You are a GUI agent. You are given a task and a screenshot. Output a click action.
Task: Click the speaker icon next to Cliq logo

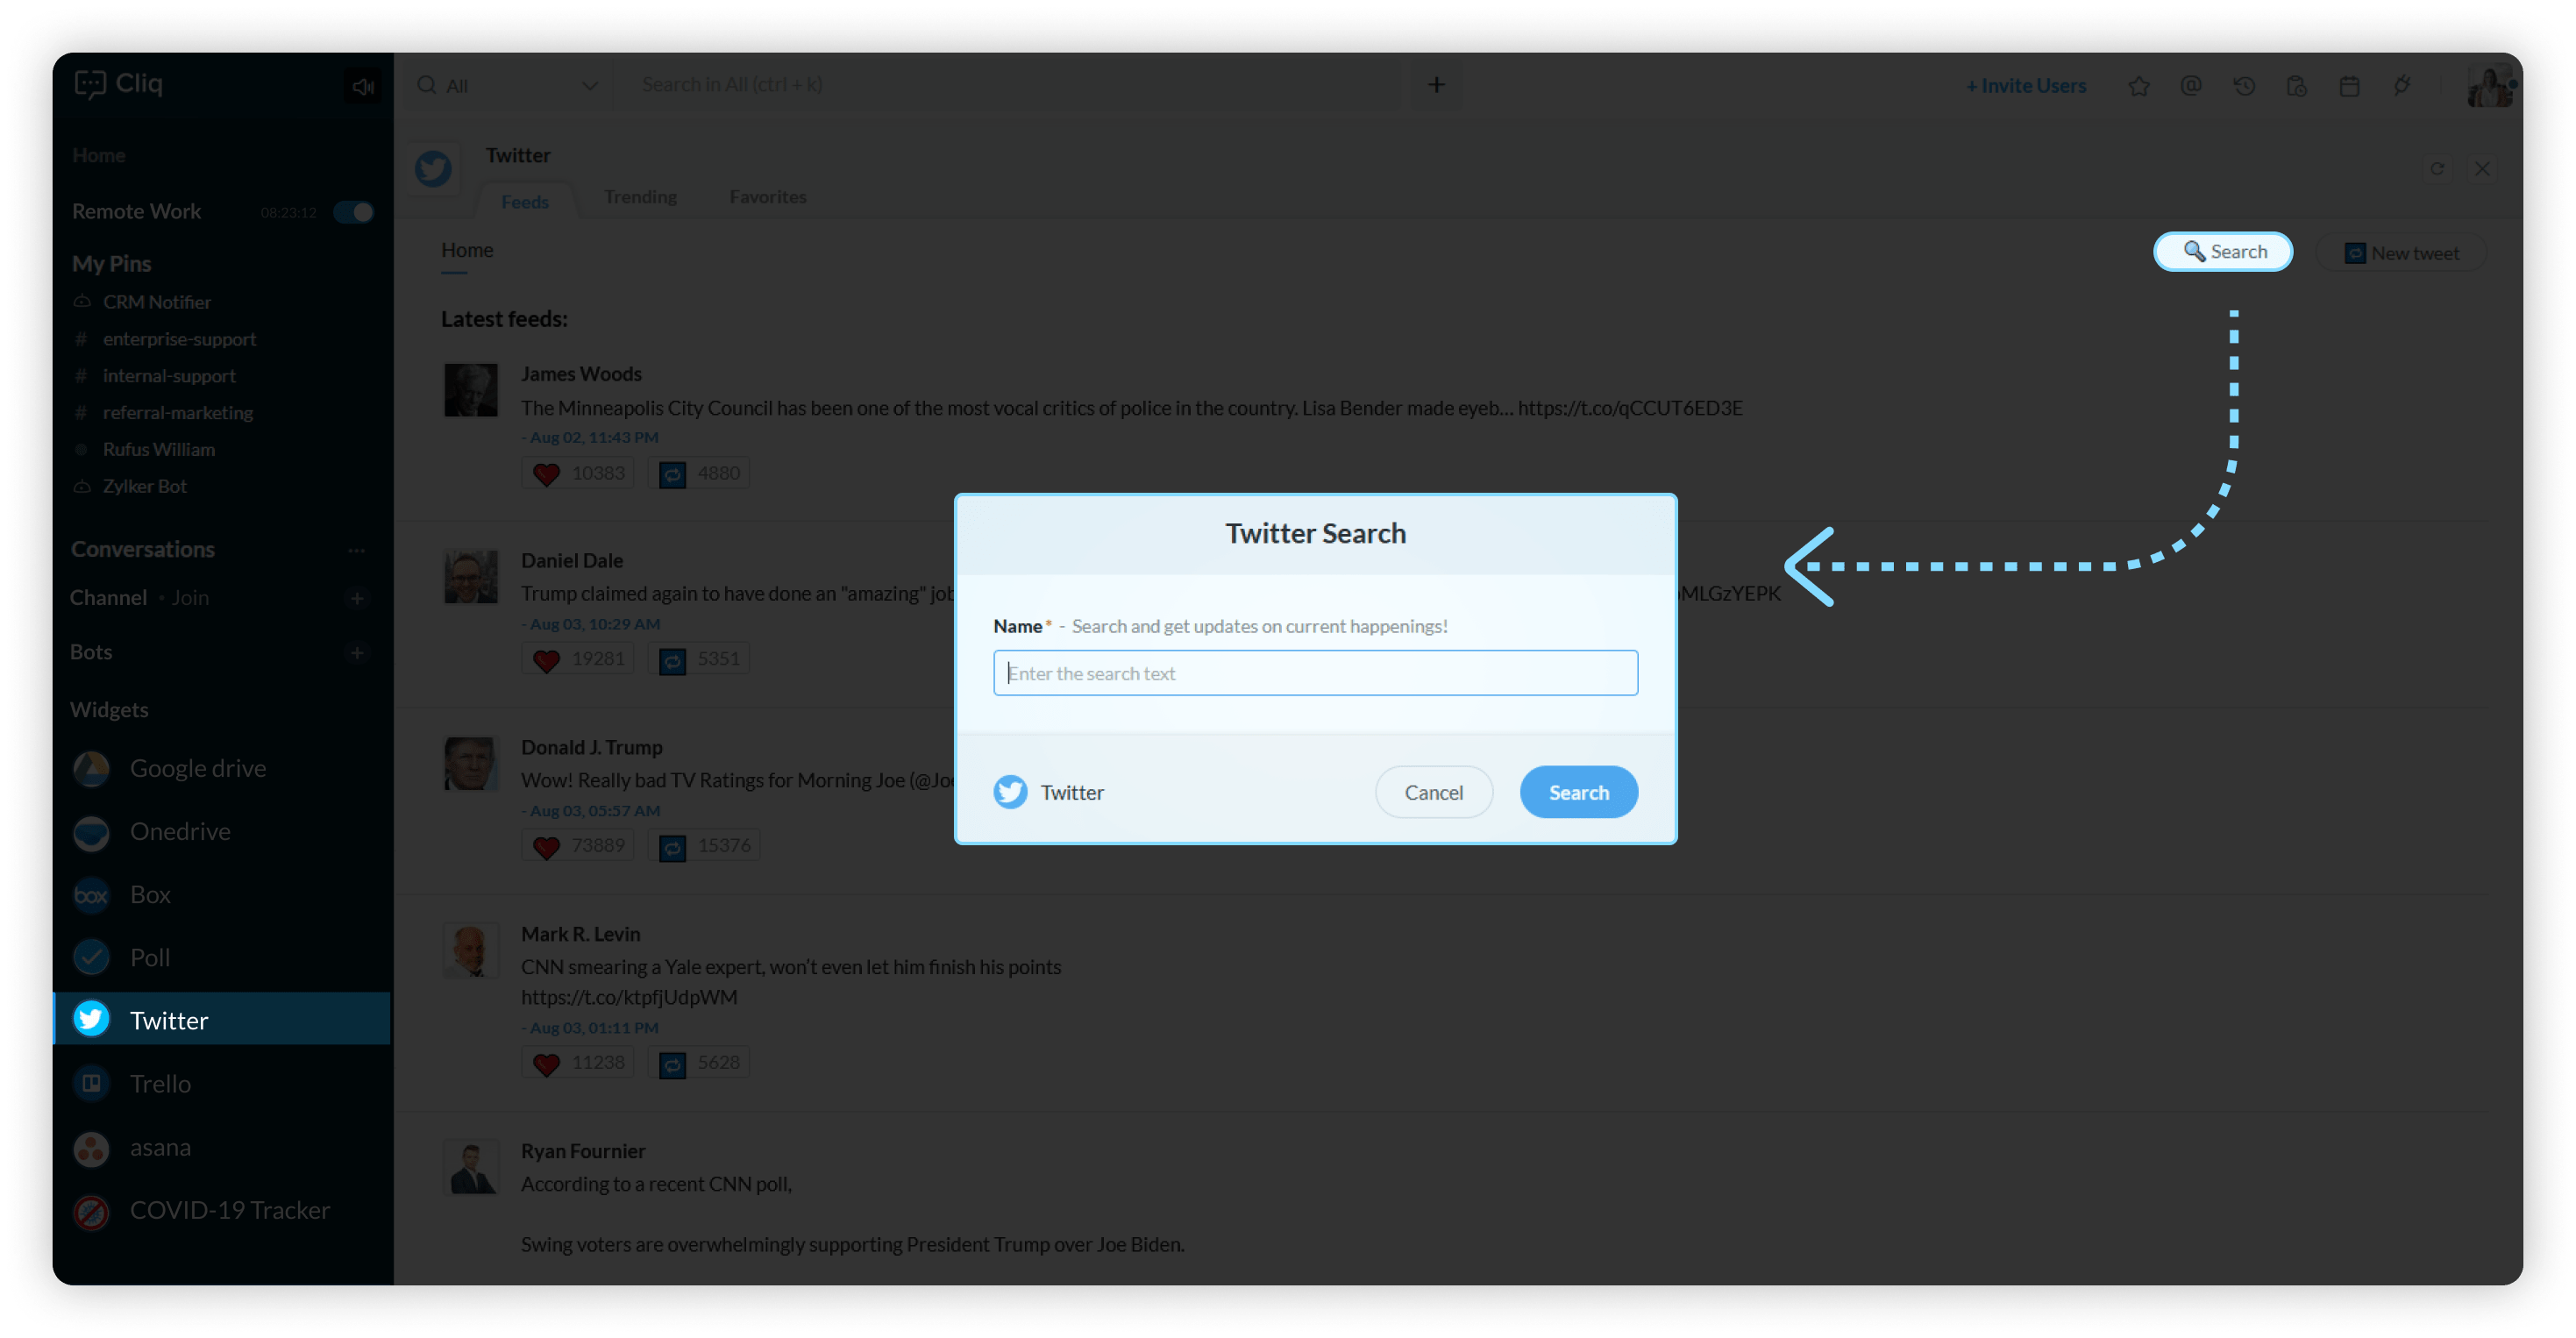[x=363, y=86]
